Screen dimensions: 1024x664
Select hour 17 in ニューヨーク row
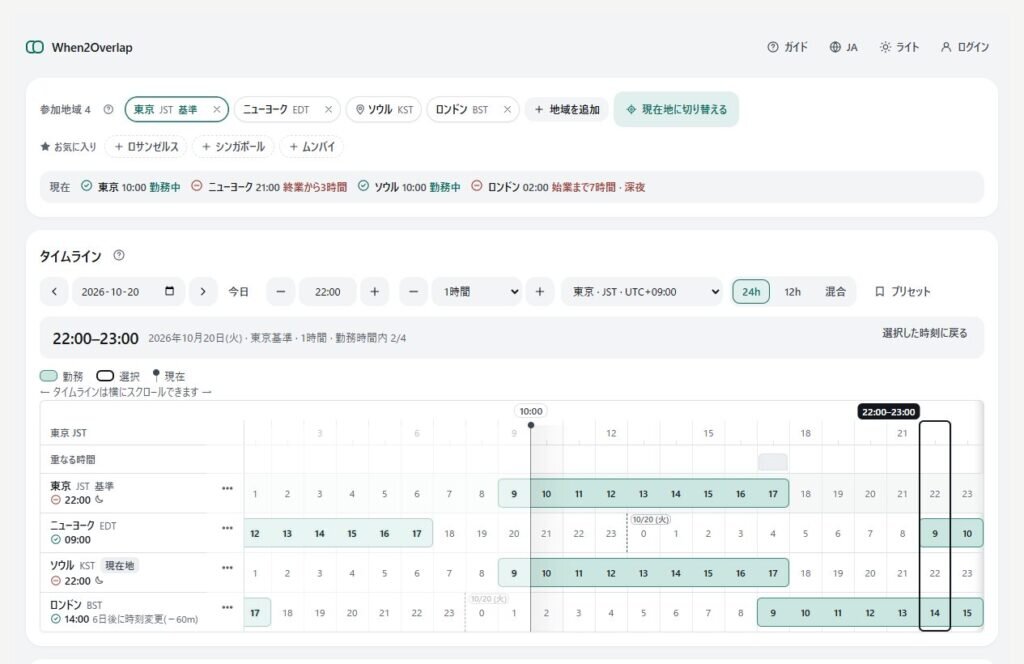[417, 533]
